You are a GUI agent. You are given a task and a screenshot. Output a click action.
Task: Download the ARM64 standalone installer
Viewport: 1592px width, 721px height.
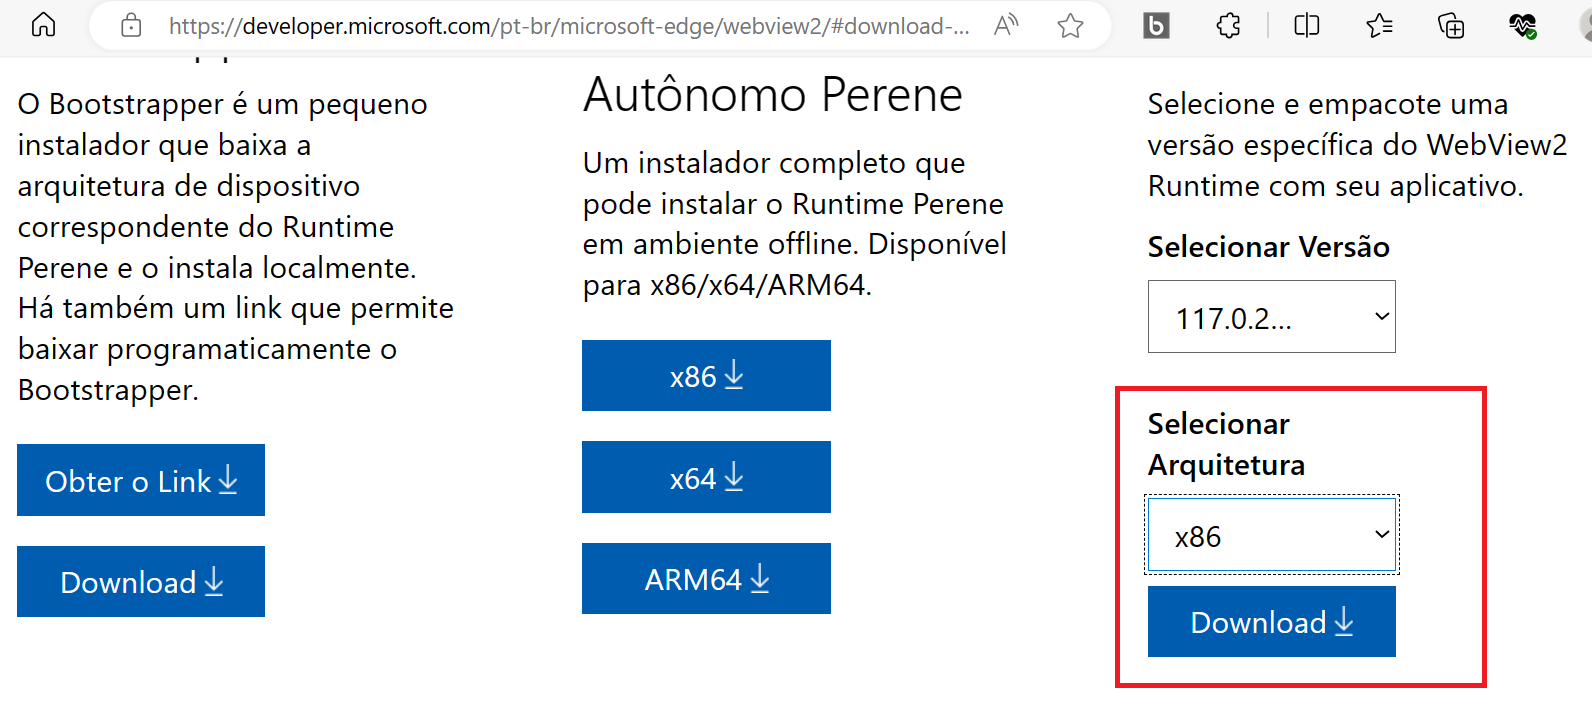706,578
